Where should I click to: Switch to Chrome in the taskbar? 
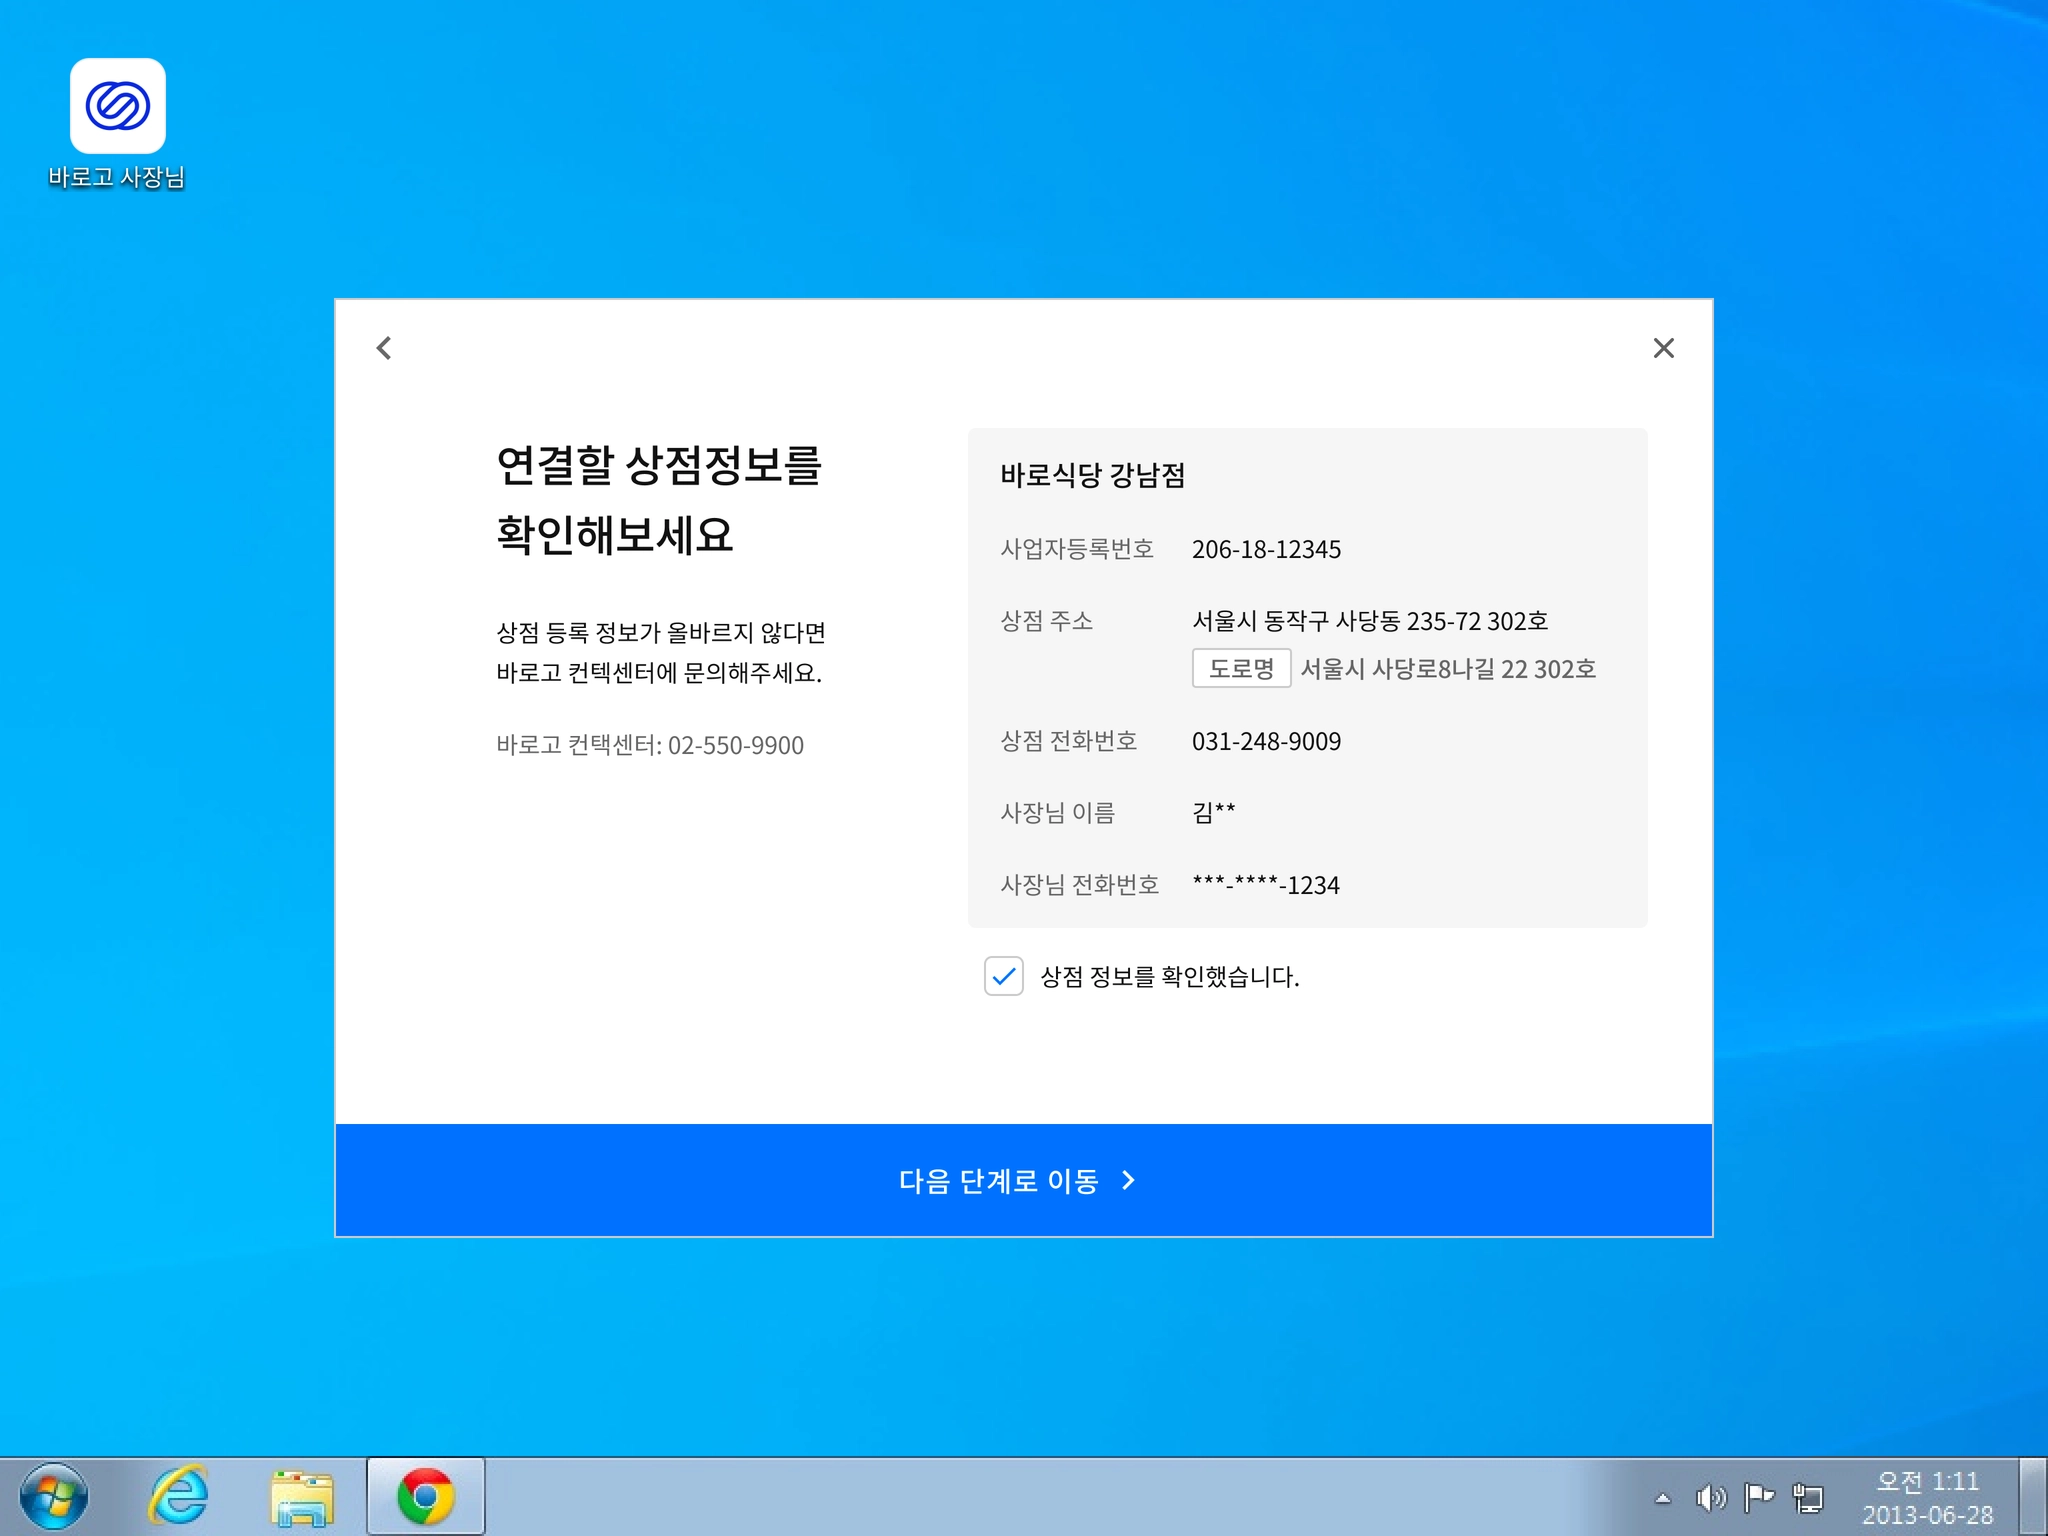coord(426,1497)
